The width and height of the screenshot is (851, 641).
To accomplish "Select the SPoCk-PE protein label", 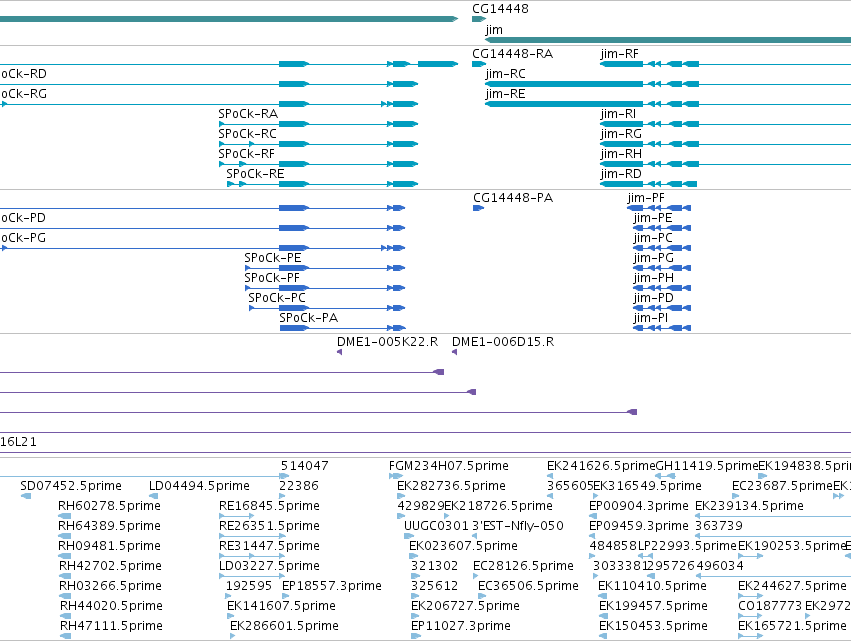I will pos(272,258).
